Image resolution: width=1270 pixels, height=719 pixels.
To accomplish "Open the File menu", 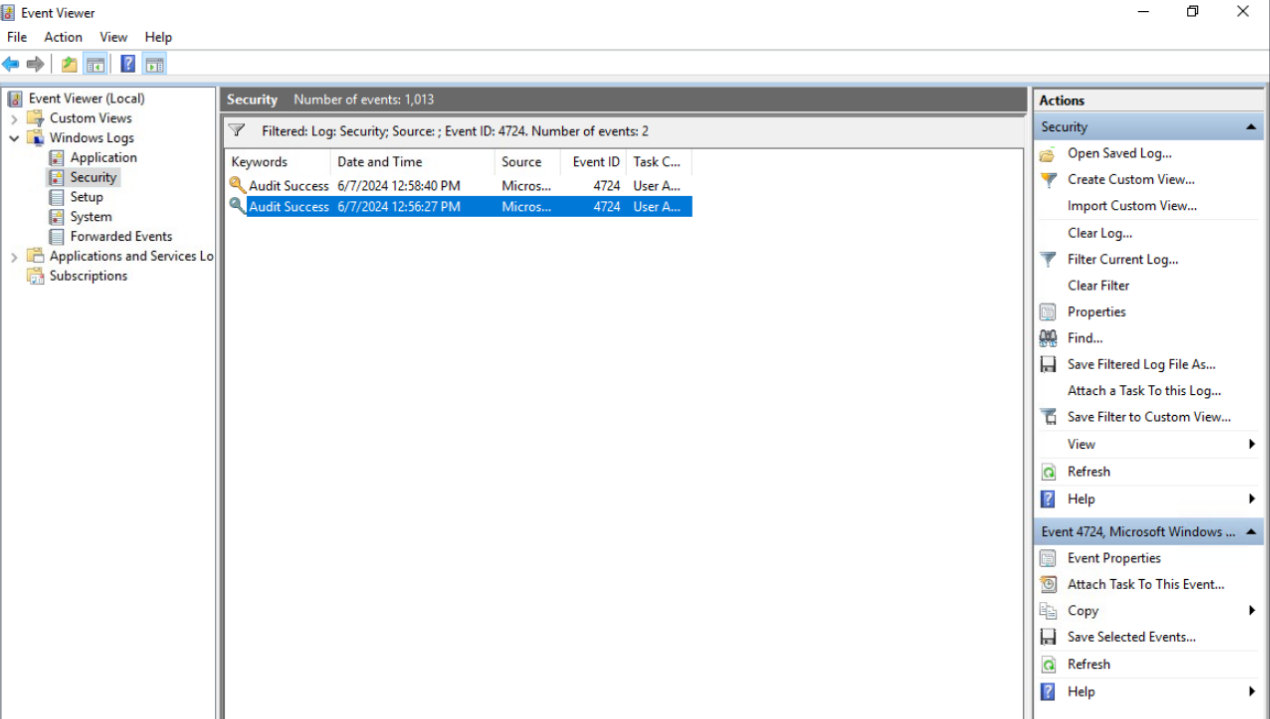I will 17,37.
